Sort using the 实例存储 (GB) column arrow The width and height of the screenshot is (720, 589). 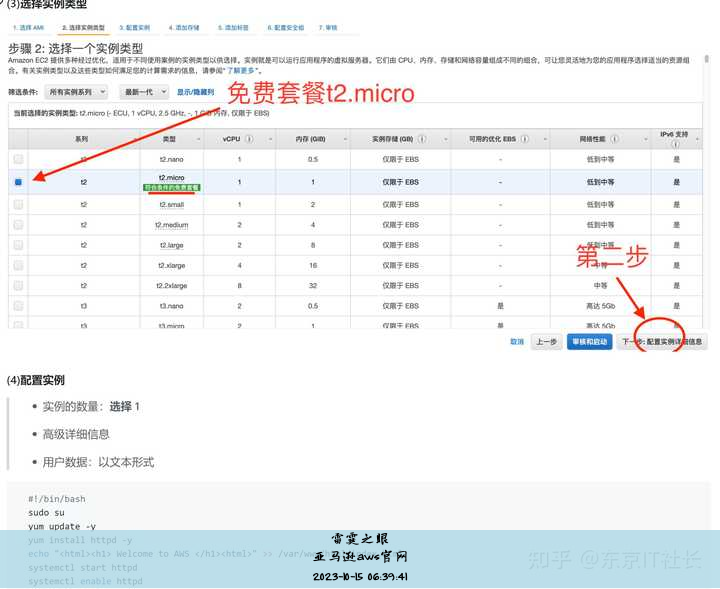(x=445, y=139)
